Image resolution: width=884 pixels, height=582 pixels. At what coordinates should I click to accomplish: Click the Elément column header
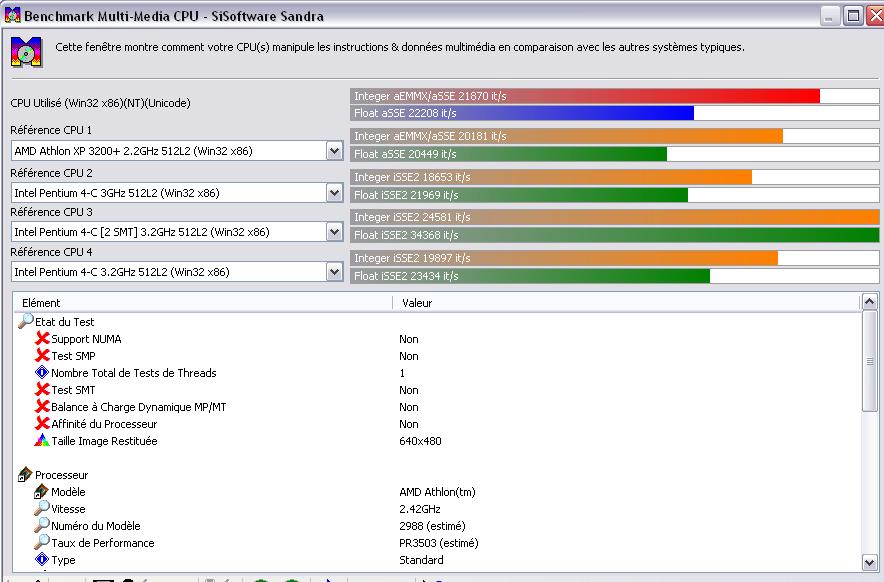204,303
